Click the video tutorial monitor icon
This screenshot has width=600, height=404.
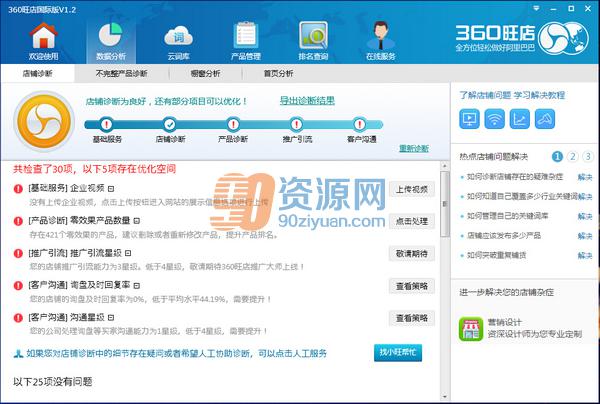pos(469,119)
